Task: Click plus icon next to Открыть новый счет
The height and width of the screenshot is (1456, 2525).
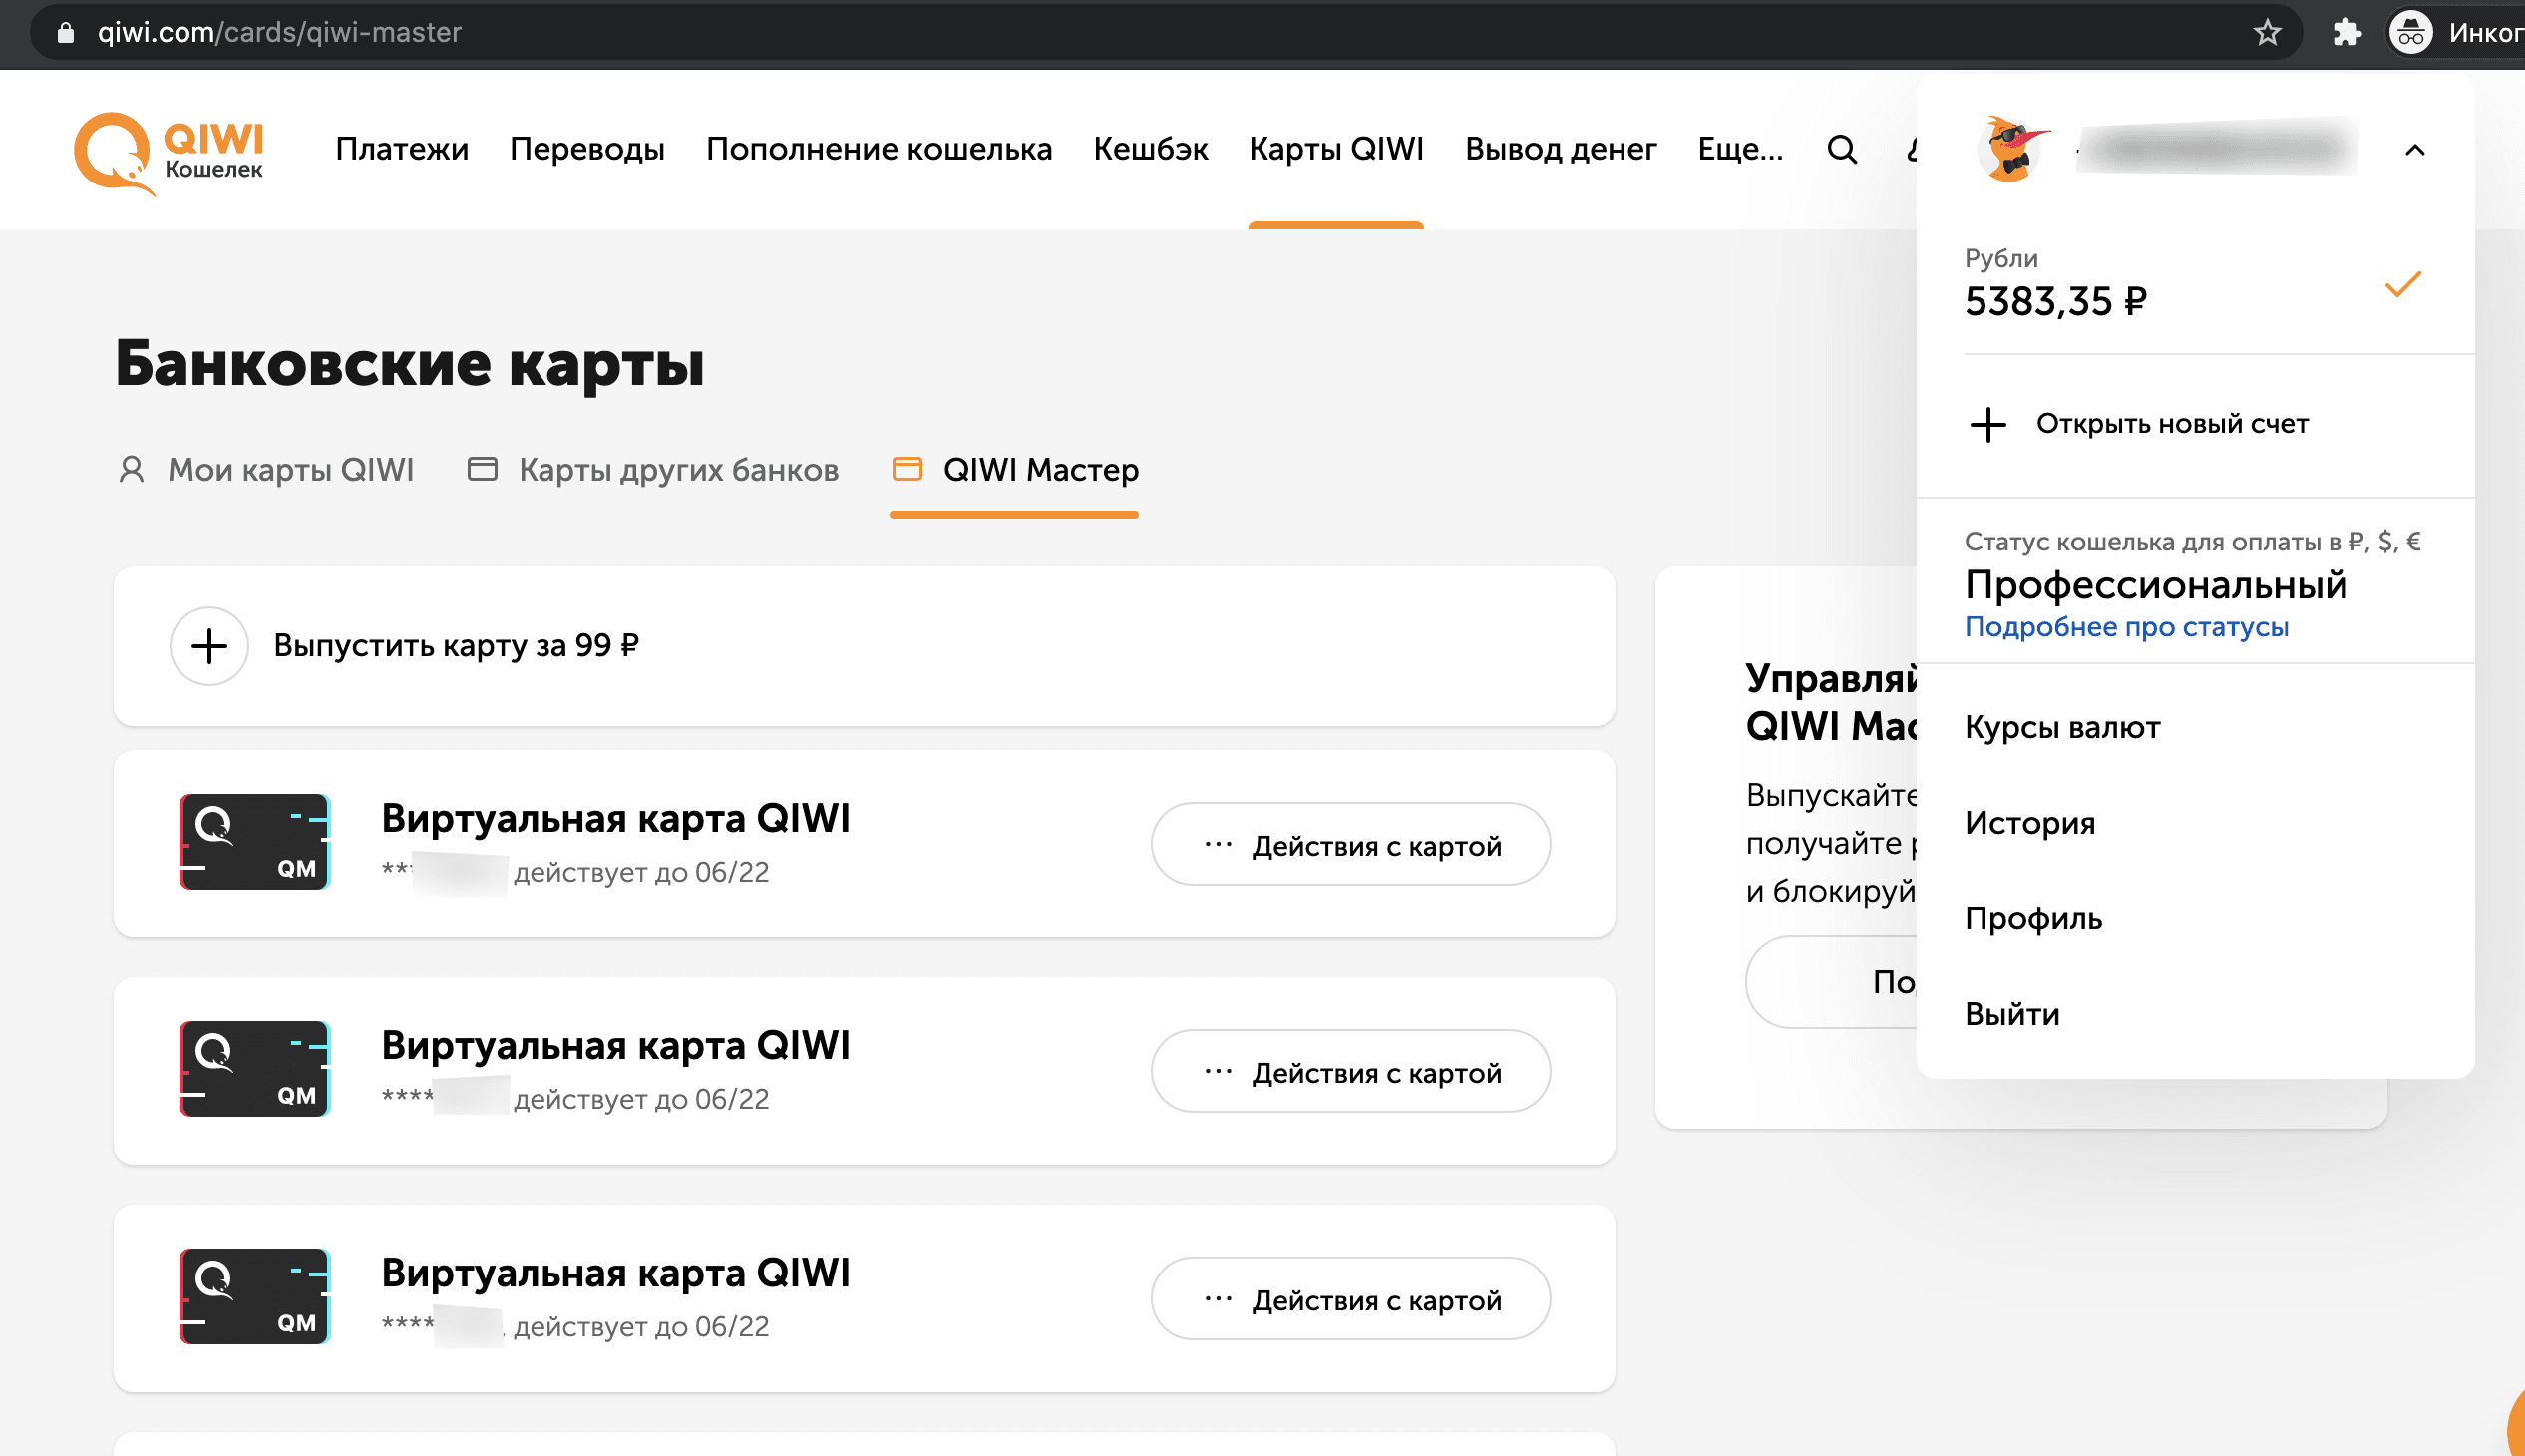Action: point(1988,424)
